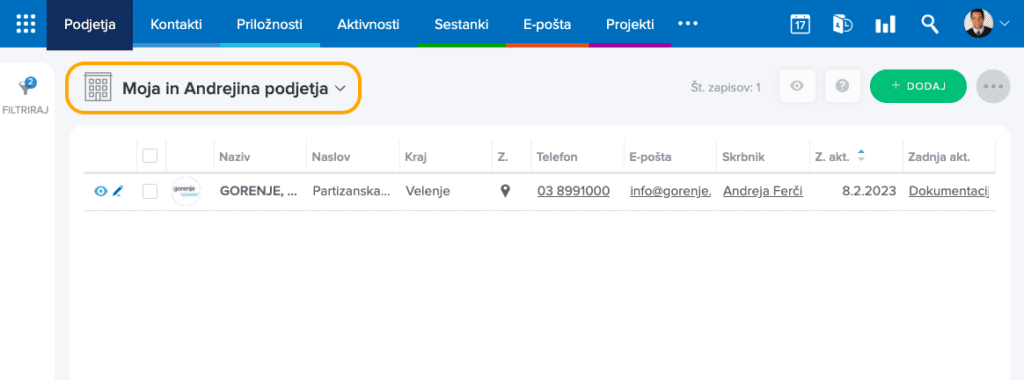Viewport: 1024px width, 380px height.
Task: Open the bar chart reports icon
Action: click(885, 25)
